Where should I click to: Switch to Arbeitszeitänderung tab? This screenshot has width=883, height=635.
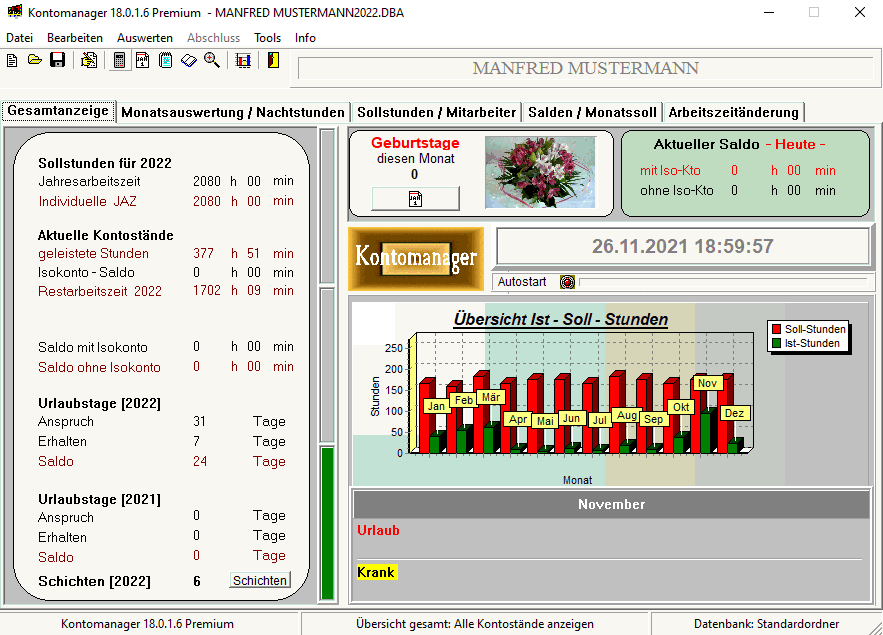(734, 112)
